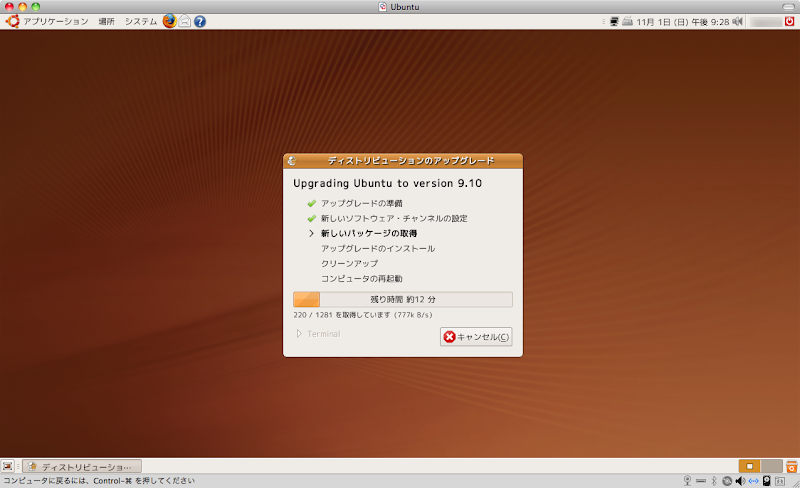Open the Ubuntu logo applications menu icon
The height and width of the screenshot is (488, 800).
pyautogui.click(x=12, y=21)
